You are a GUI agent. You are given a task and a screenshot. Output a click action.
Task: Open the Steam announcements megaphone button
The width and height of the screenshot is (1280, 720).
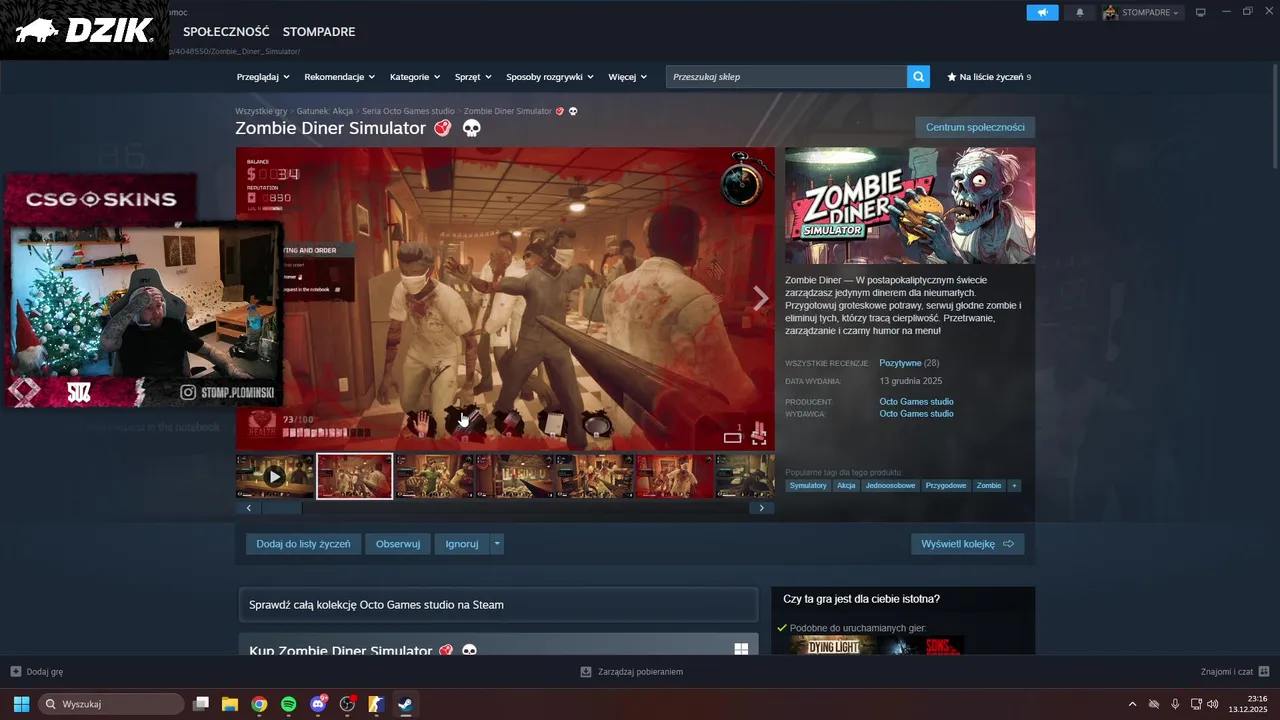point(1042,13)
